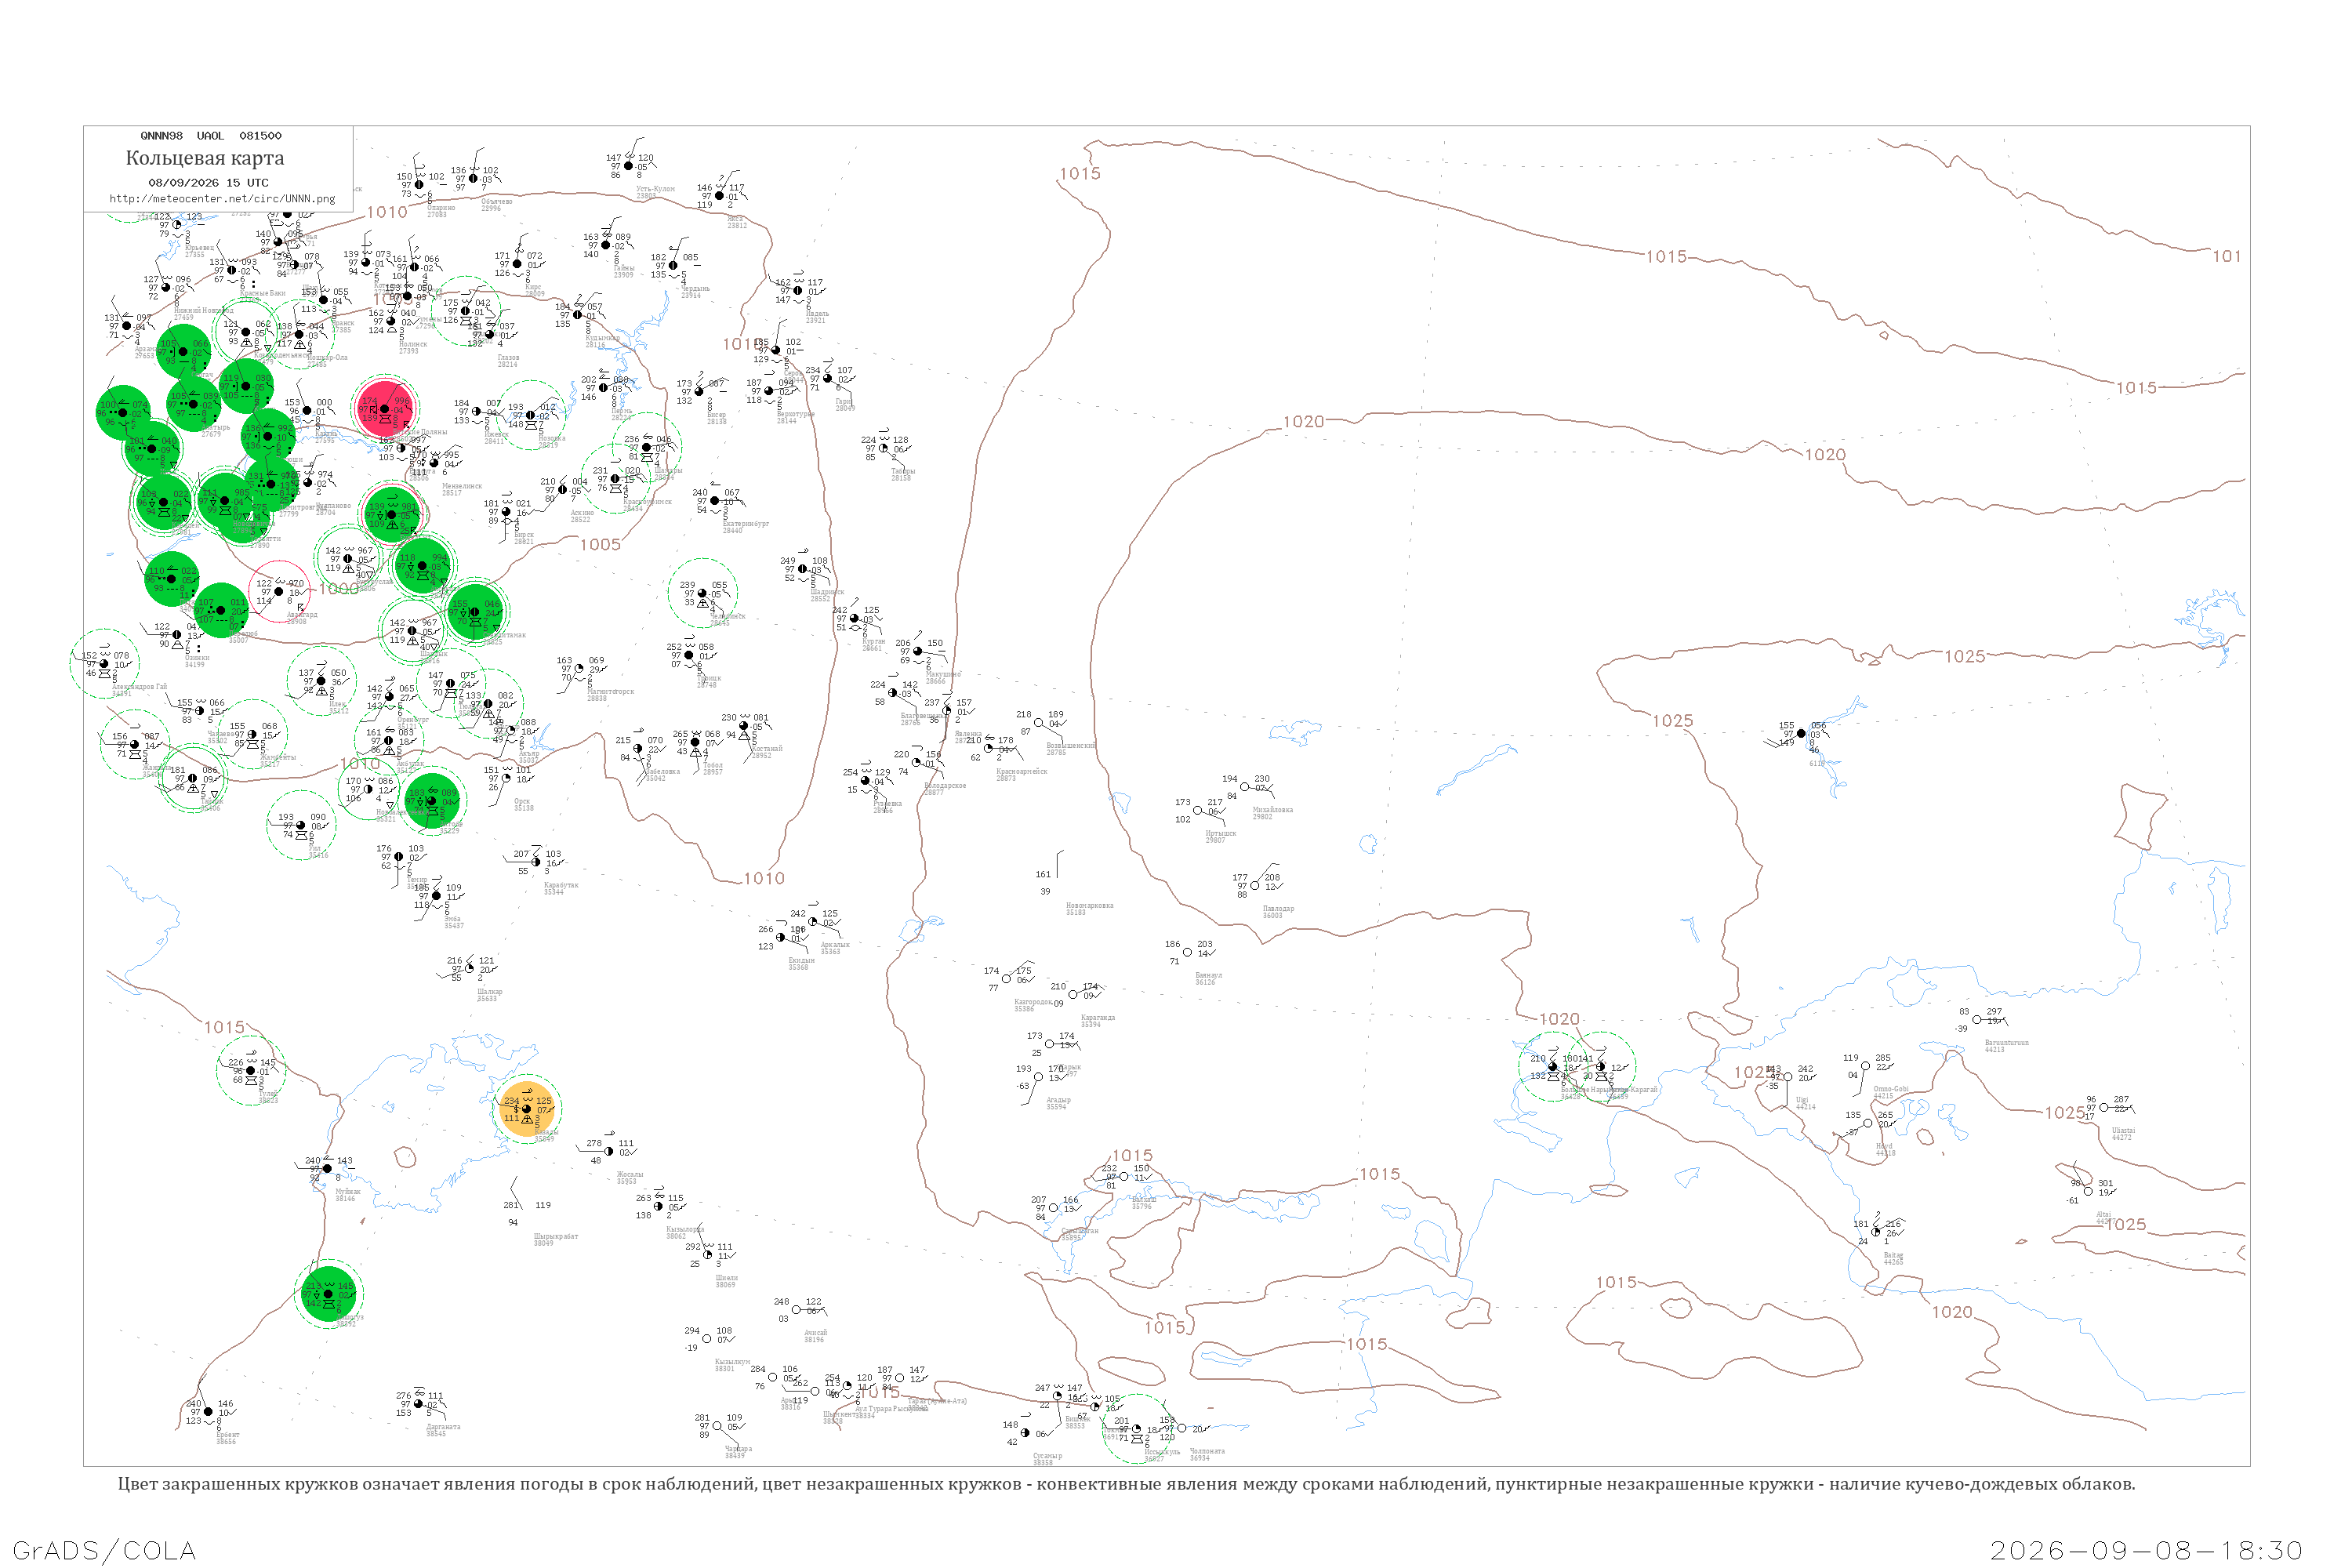Click the Иссыккуль dashed green circle
The height and width of the screenshot is (1568, 2352).
point(1137,1429)
